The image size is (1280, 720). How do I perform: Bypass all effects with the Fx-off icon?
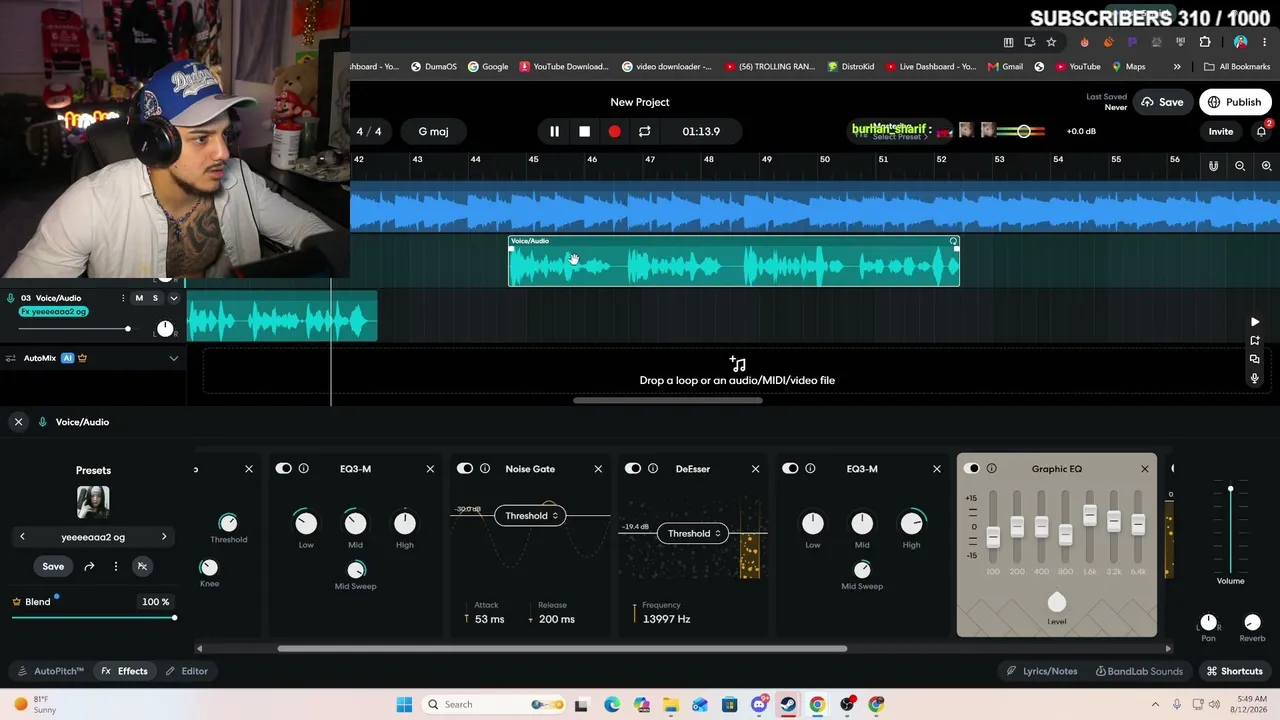coord(142,566)
